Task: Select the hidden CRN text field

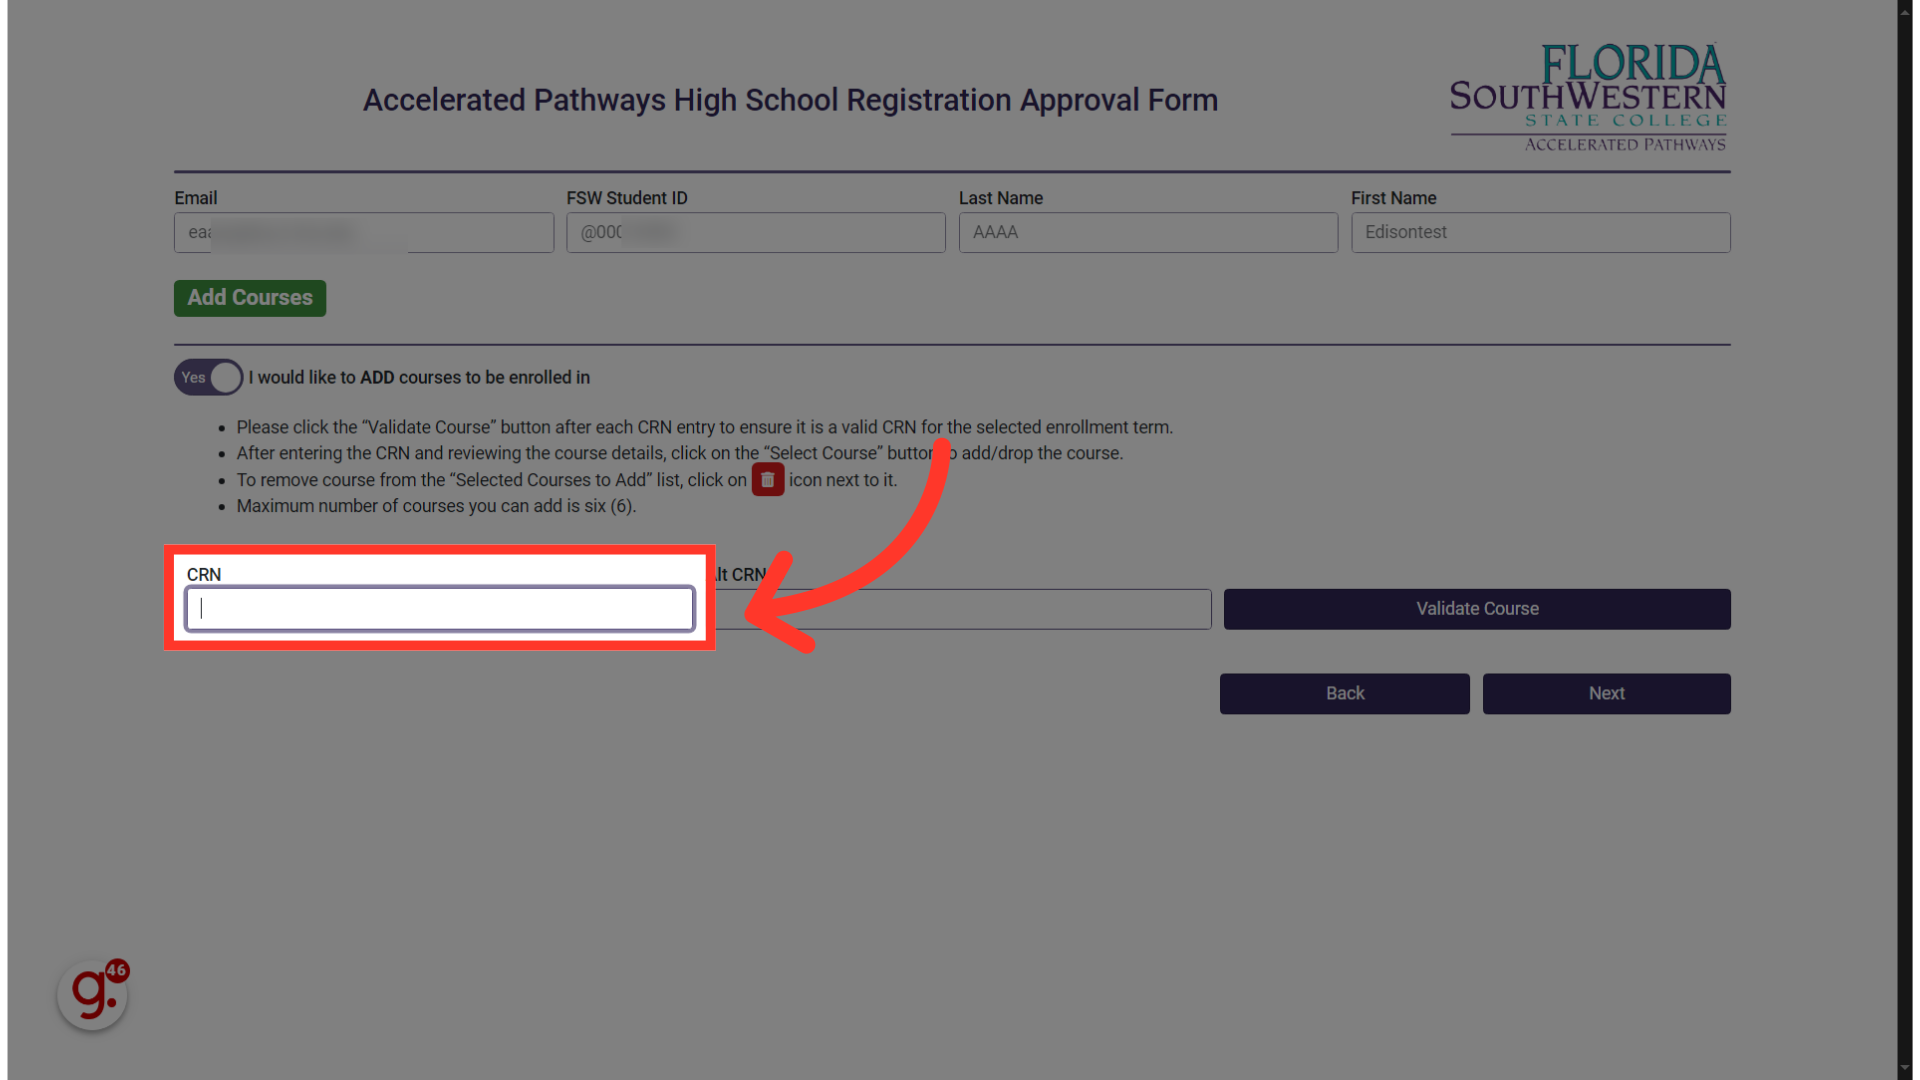Action: [957, 608]
